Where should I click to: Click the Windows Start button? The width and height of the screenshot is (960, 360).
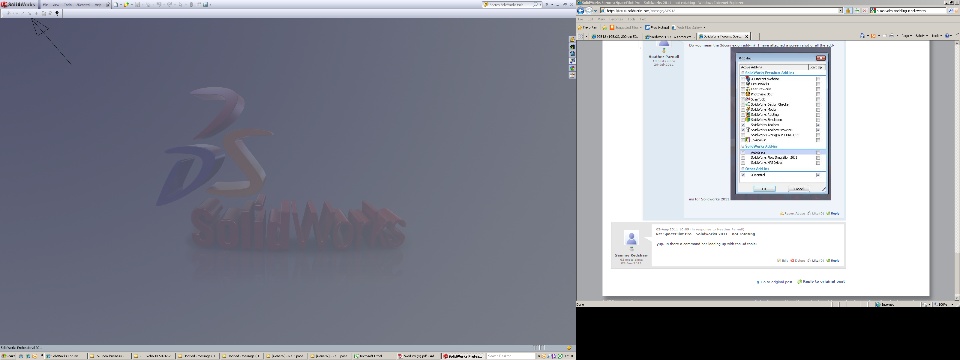(x=7, y=356)
